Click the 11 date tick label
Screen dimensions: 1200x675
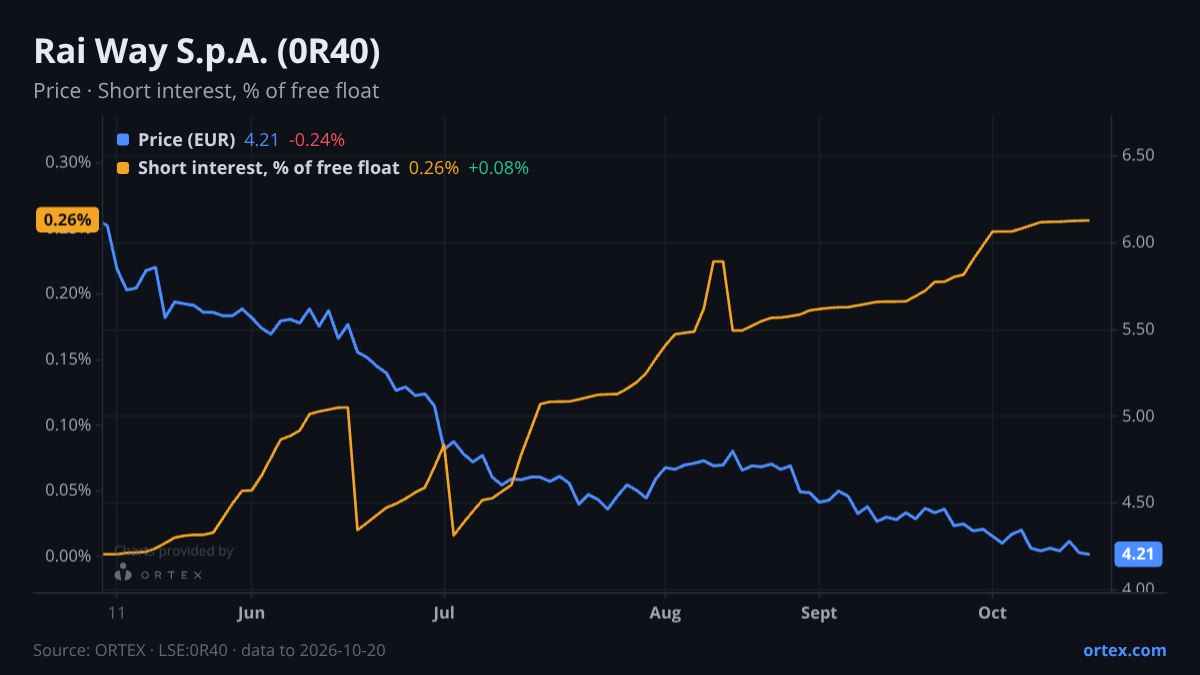[x=117, y=613]
